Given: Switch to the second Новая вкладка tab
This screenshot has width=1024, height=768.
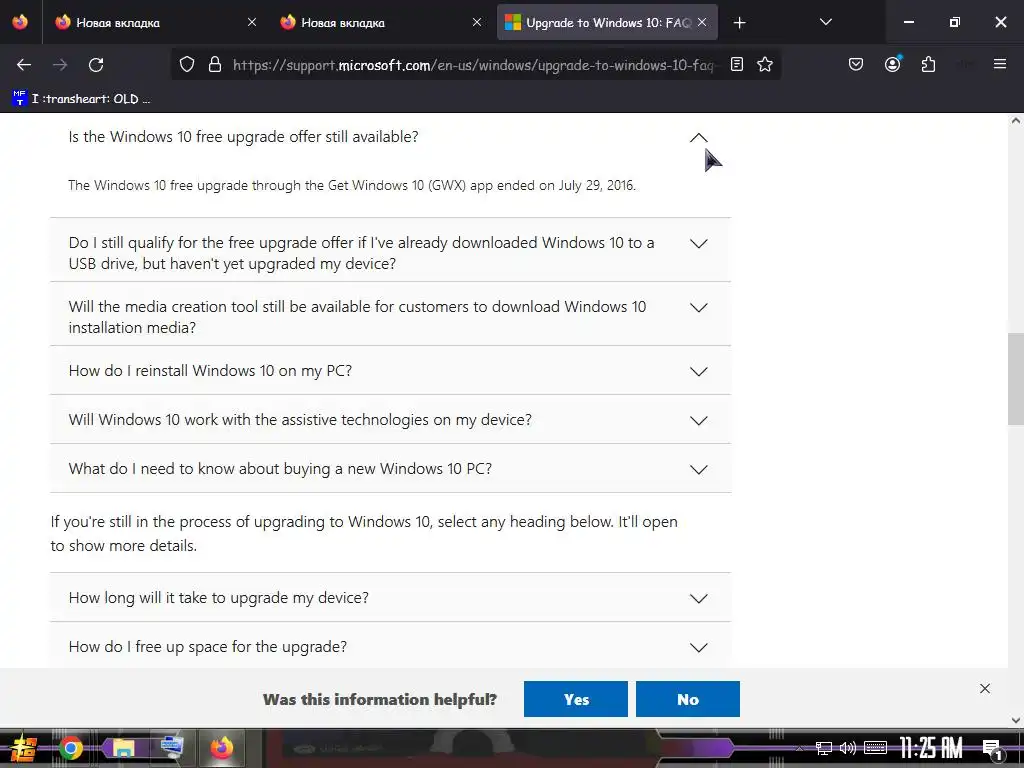Looking at the screenshot, I should tap(381, 23).
